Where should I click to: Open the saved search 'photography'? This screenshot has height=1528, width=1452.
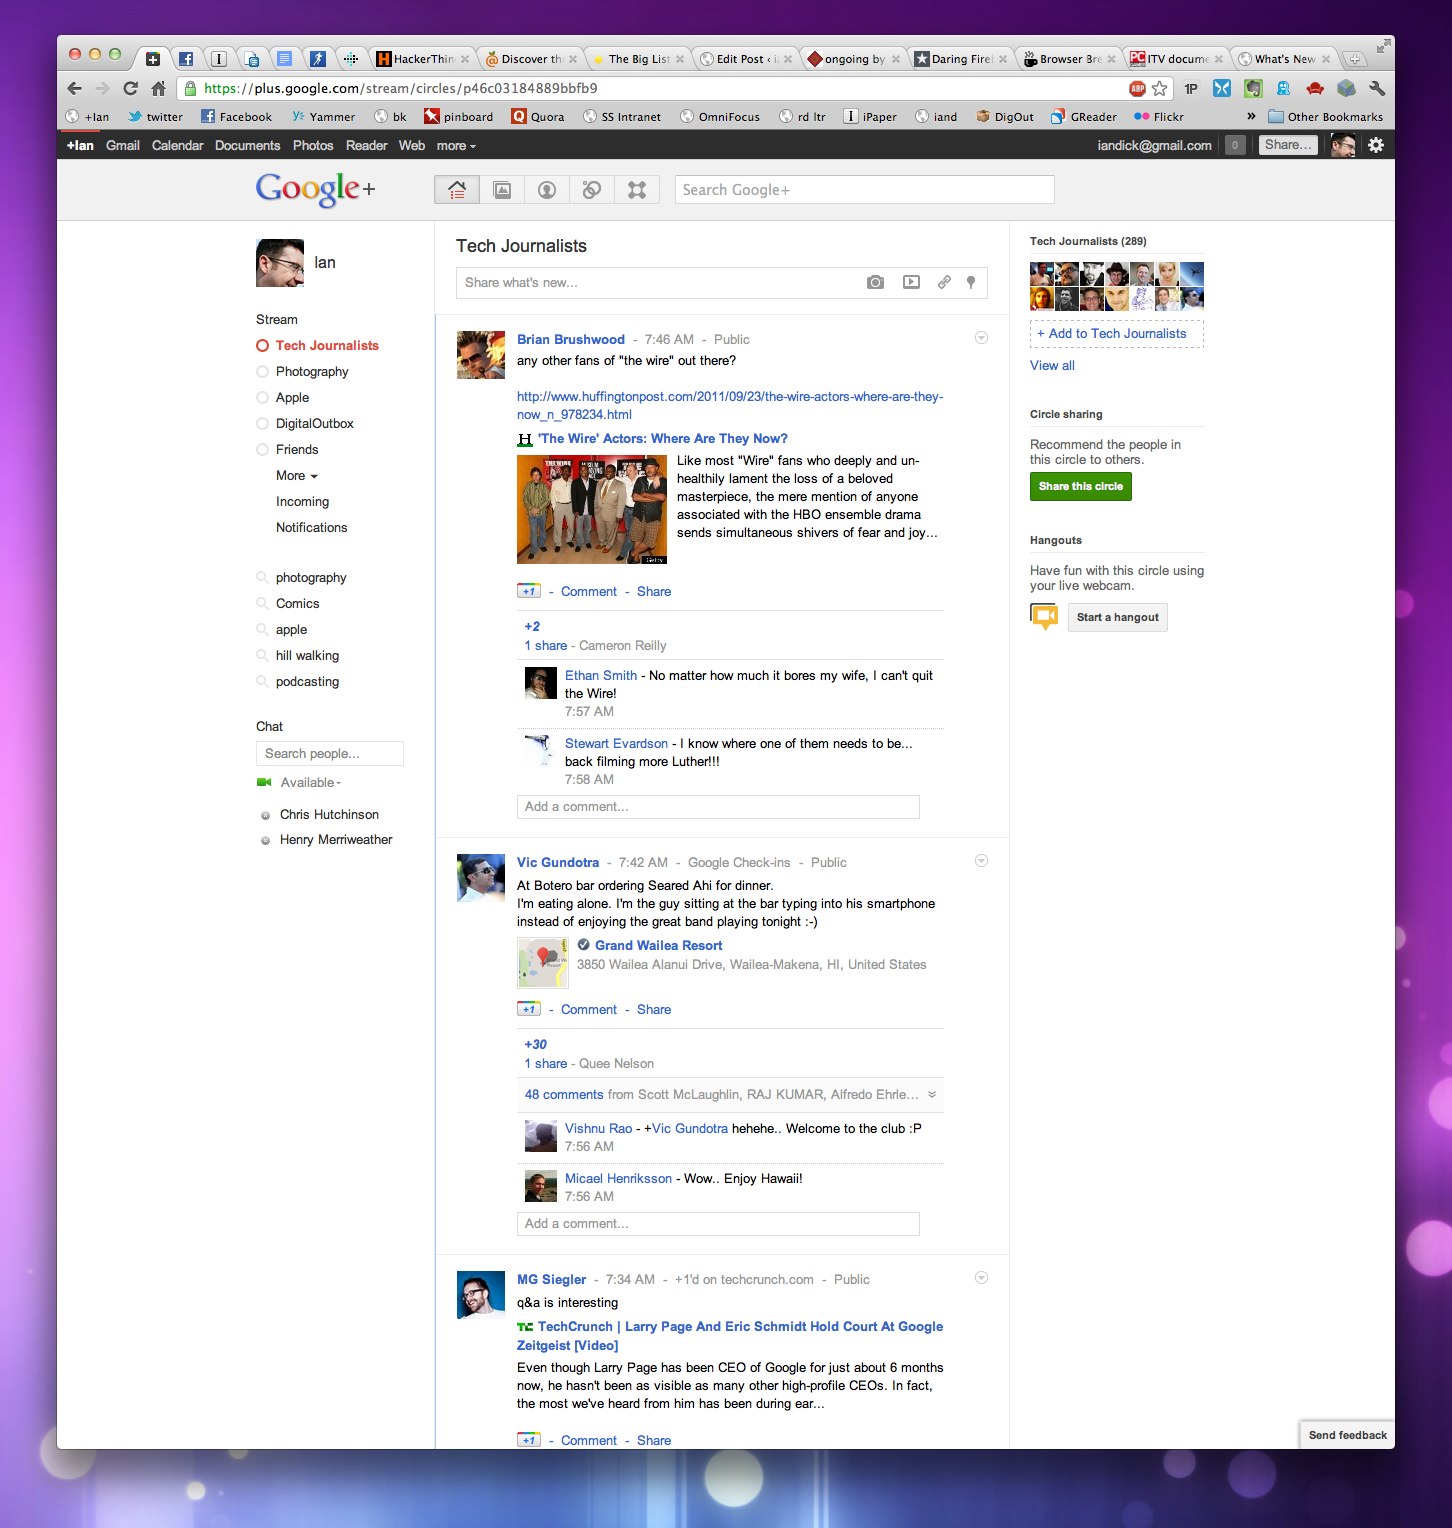click(x=311, y=578)
